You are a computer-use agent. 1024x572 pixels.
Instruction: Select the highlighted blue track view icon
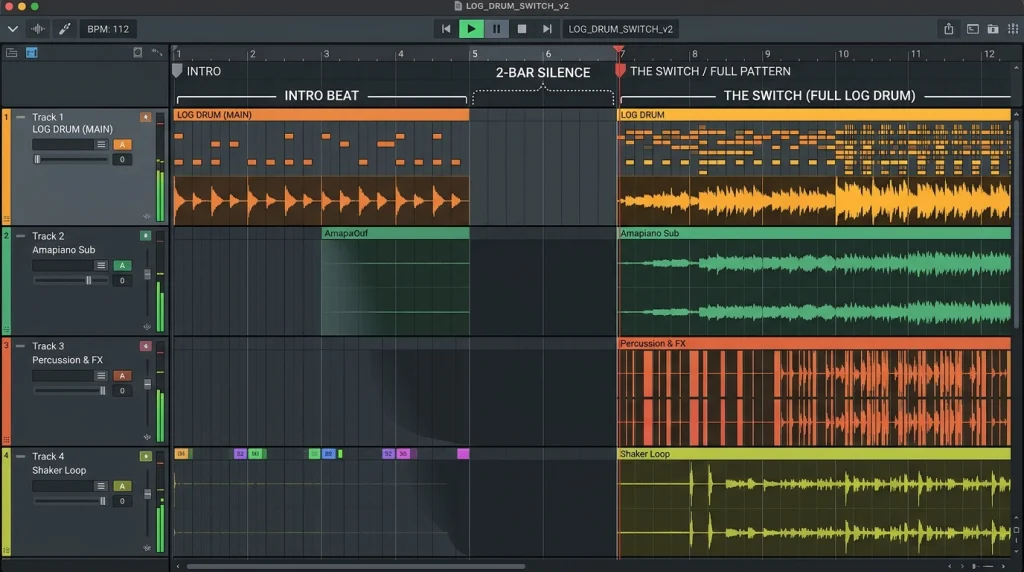pyautogui.click(x=31, y=52)
